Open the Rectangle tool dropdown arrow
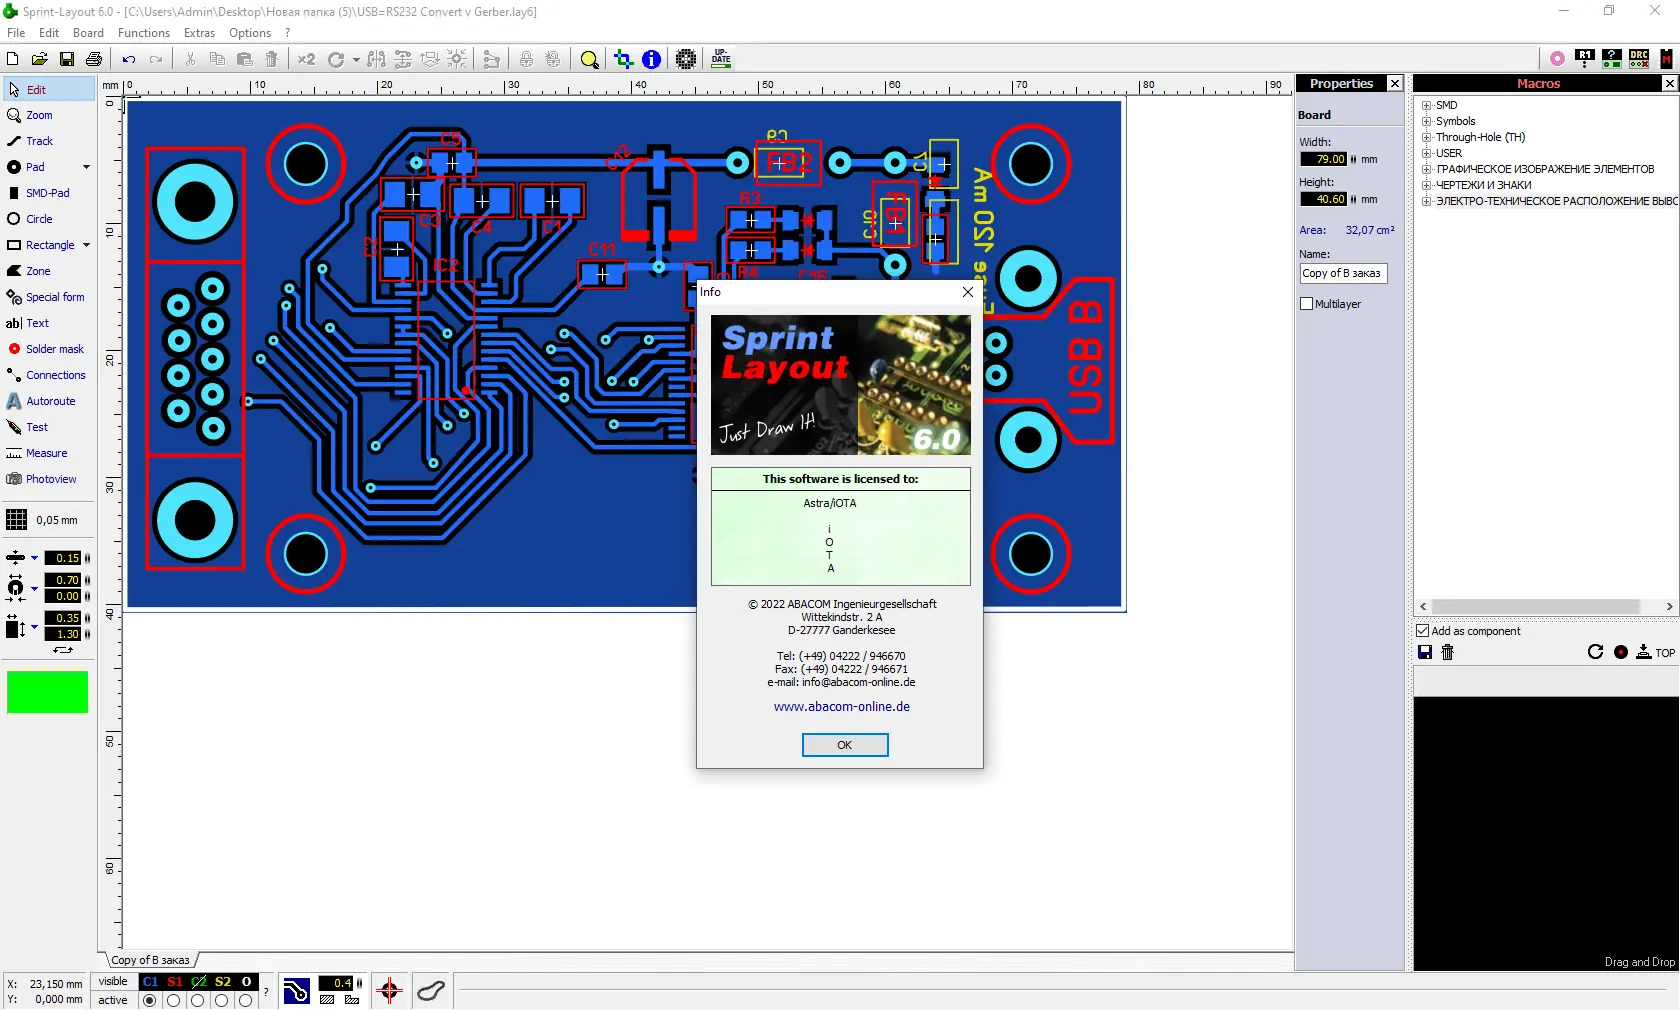The height and width of the screenshot is (1010, 1680). coord(86,245)
